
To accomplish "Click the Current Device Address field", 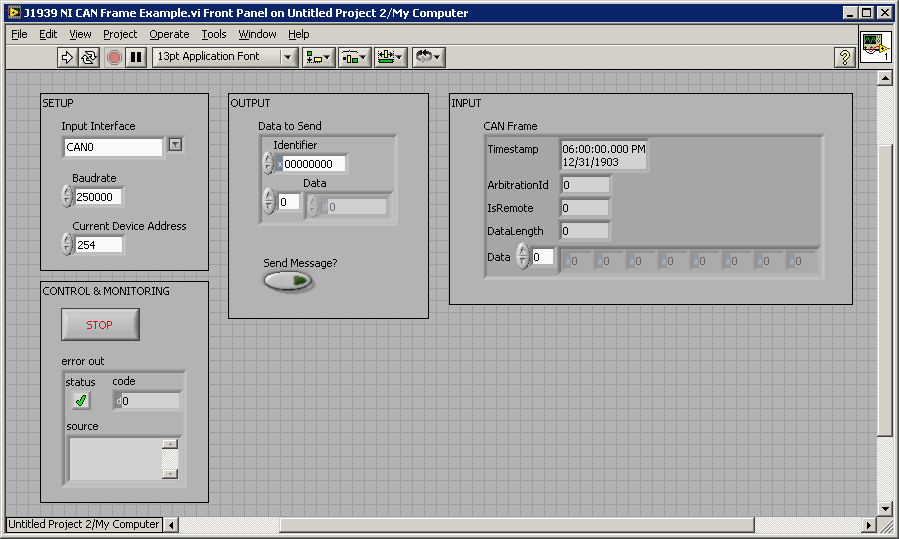I will pos(99,245).
